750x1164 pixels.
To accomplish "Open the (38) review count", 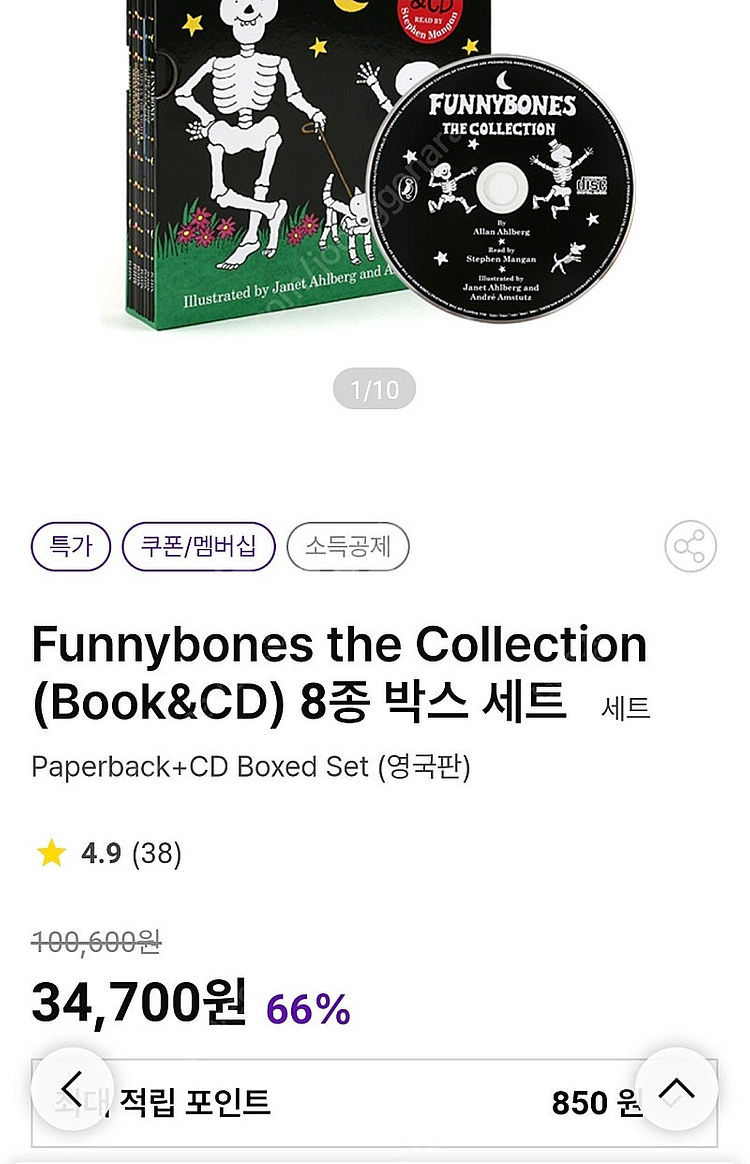I will [157, 854].
